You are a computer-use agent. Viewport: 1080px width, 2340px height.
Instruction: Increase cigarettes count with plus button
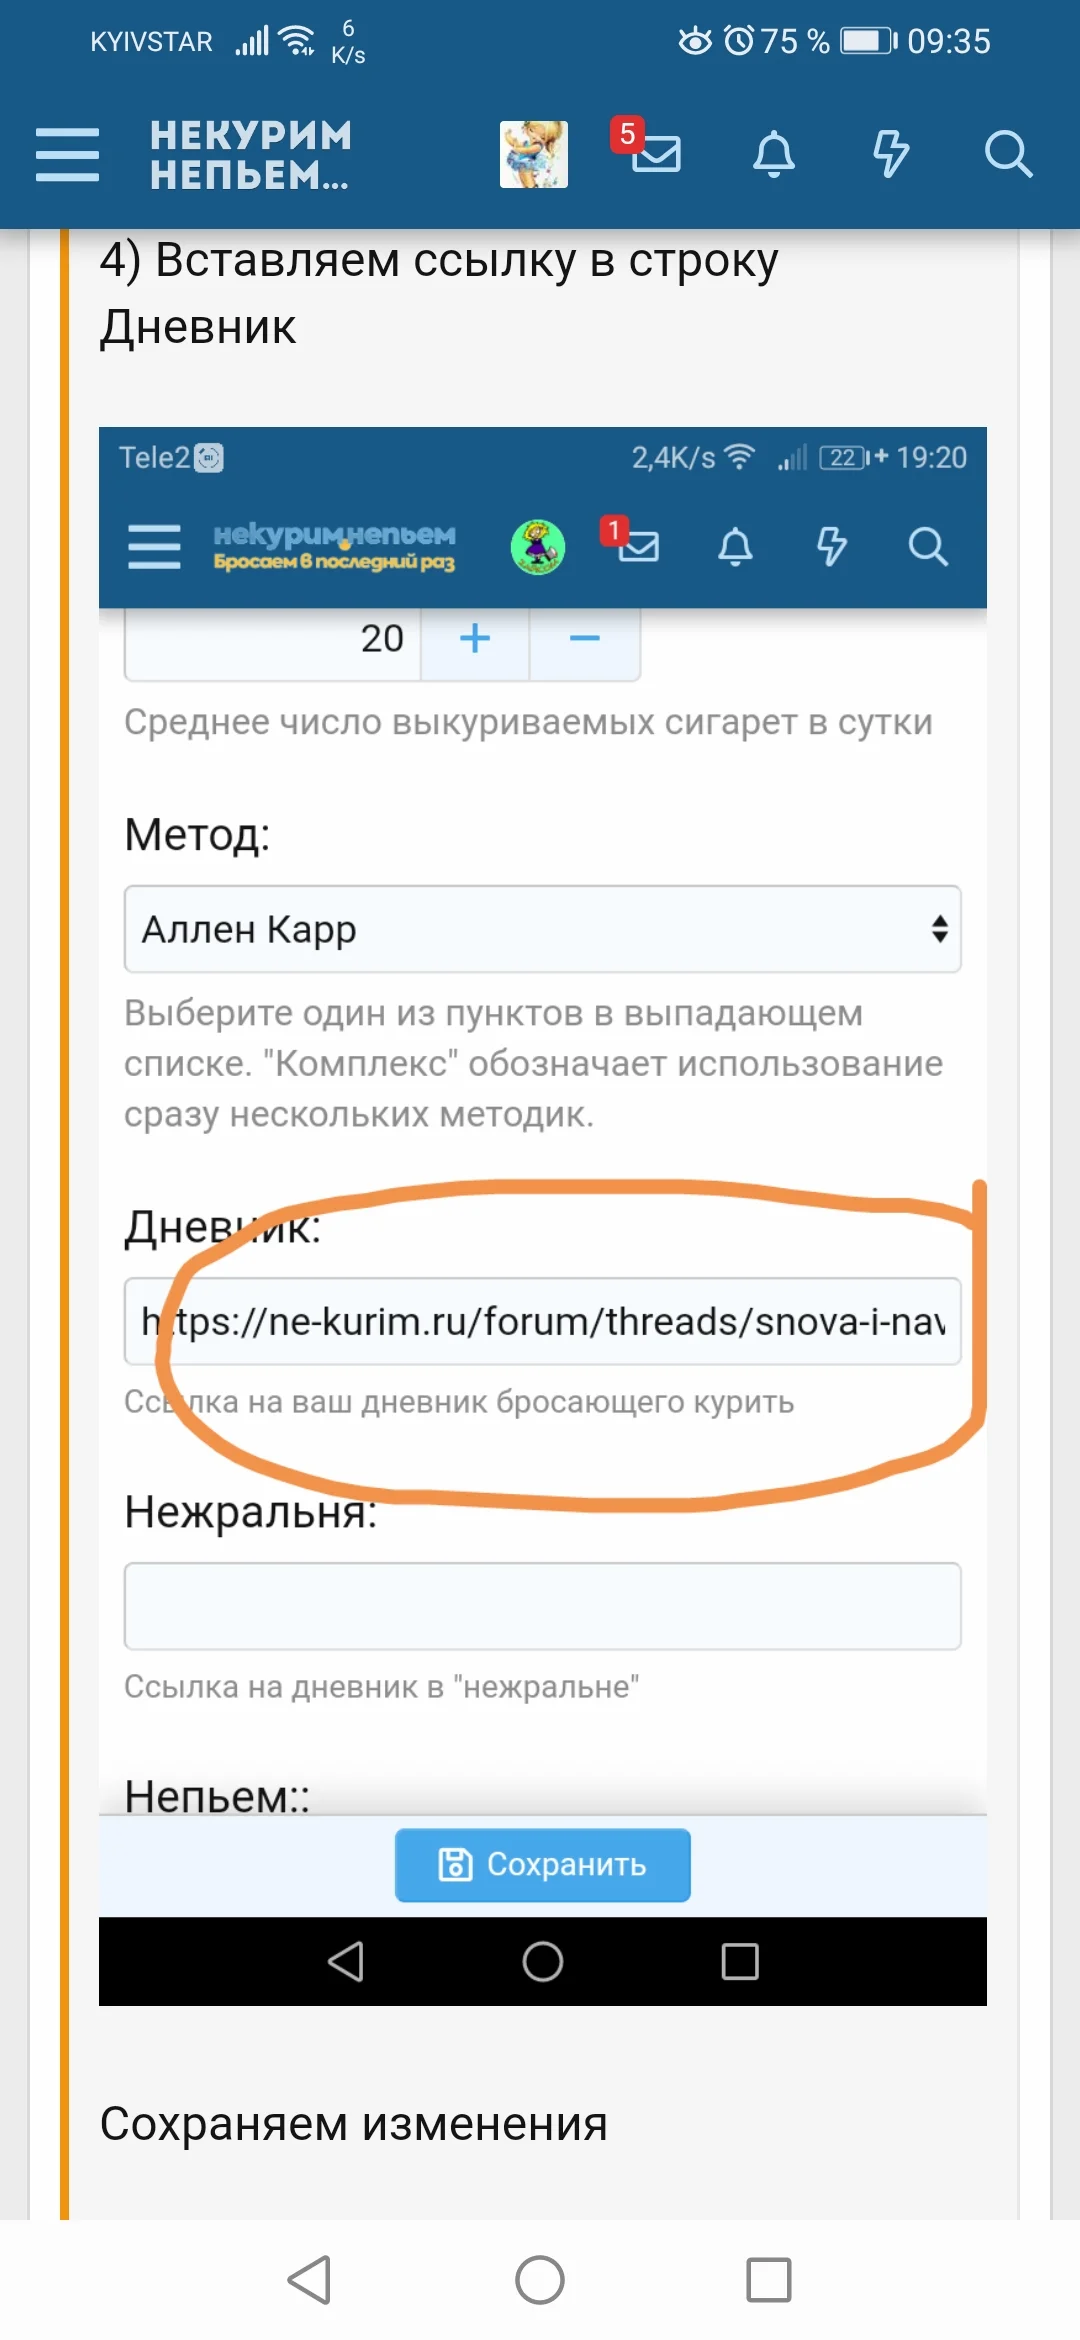pos(474,638)
